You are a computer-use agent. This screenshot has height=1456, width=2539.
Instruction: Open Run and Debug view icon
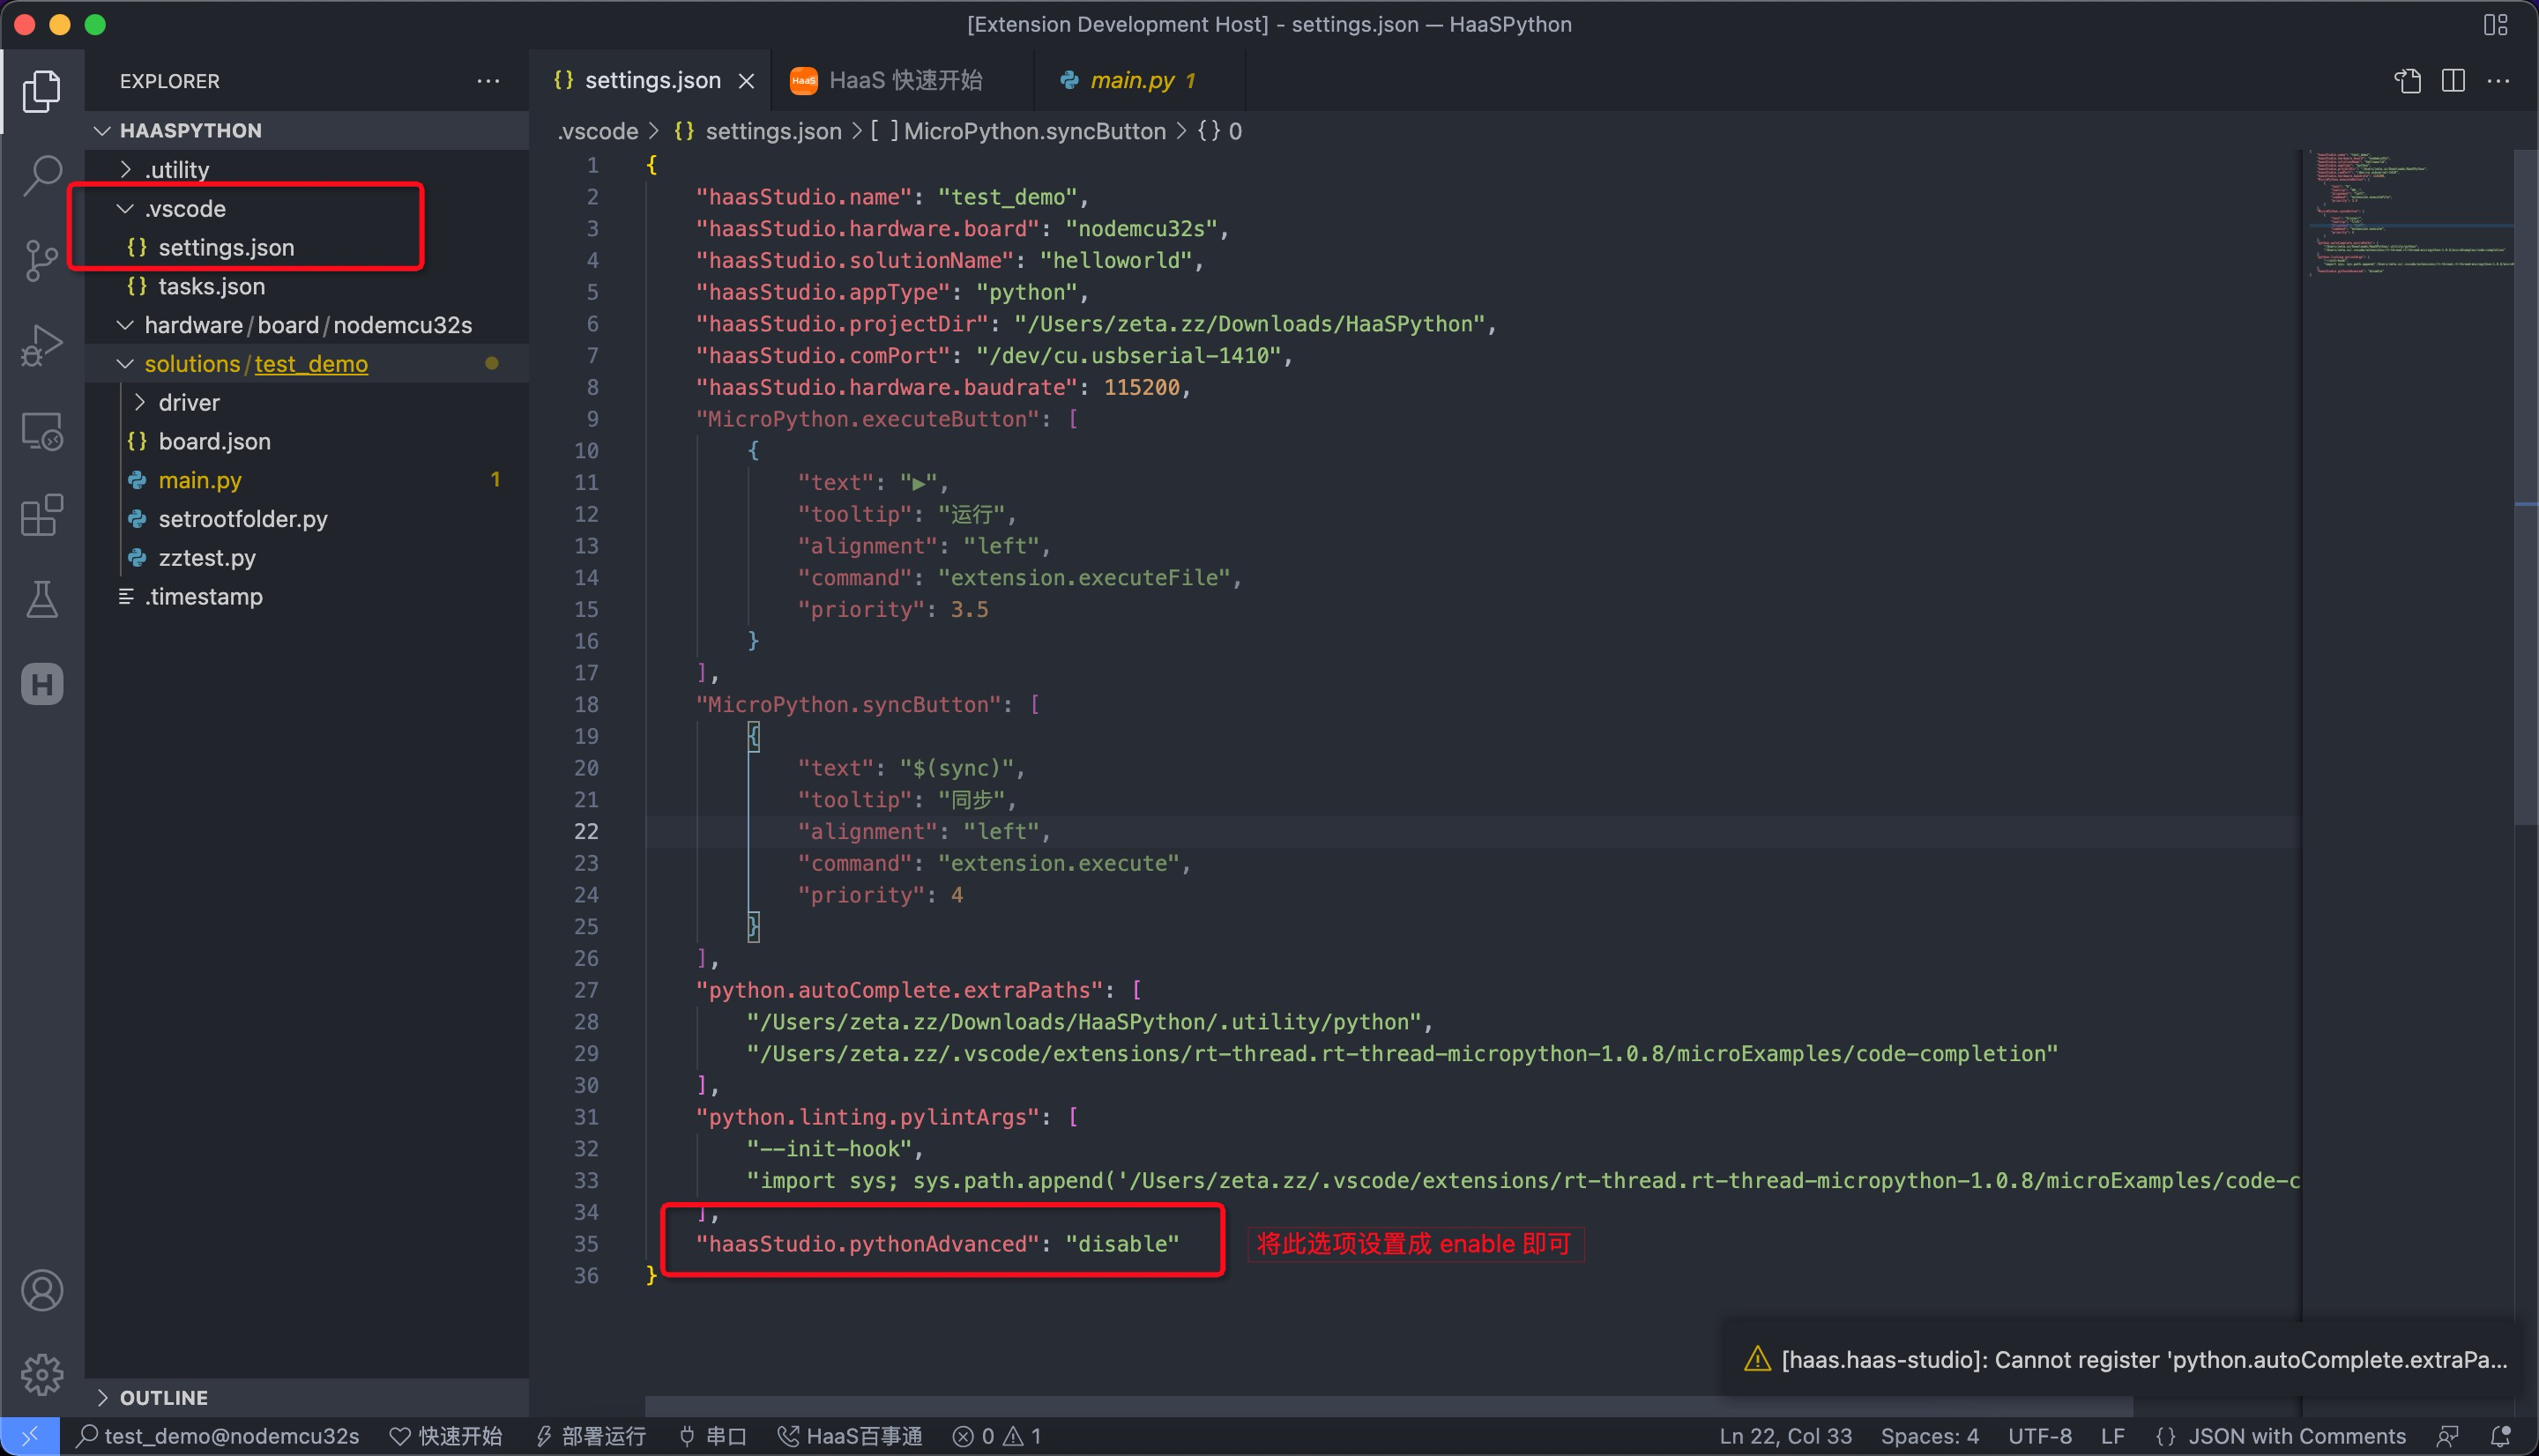tap(42, 345)
